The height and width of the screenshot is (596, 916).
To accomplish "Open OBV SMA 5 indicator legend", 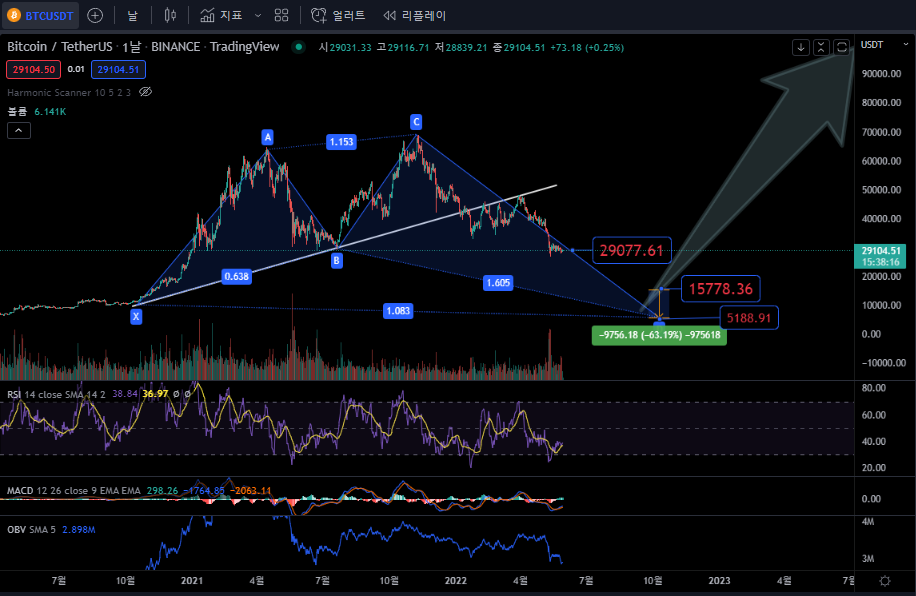I will tap(31, 530).
